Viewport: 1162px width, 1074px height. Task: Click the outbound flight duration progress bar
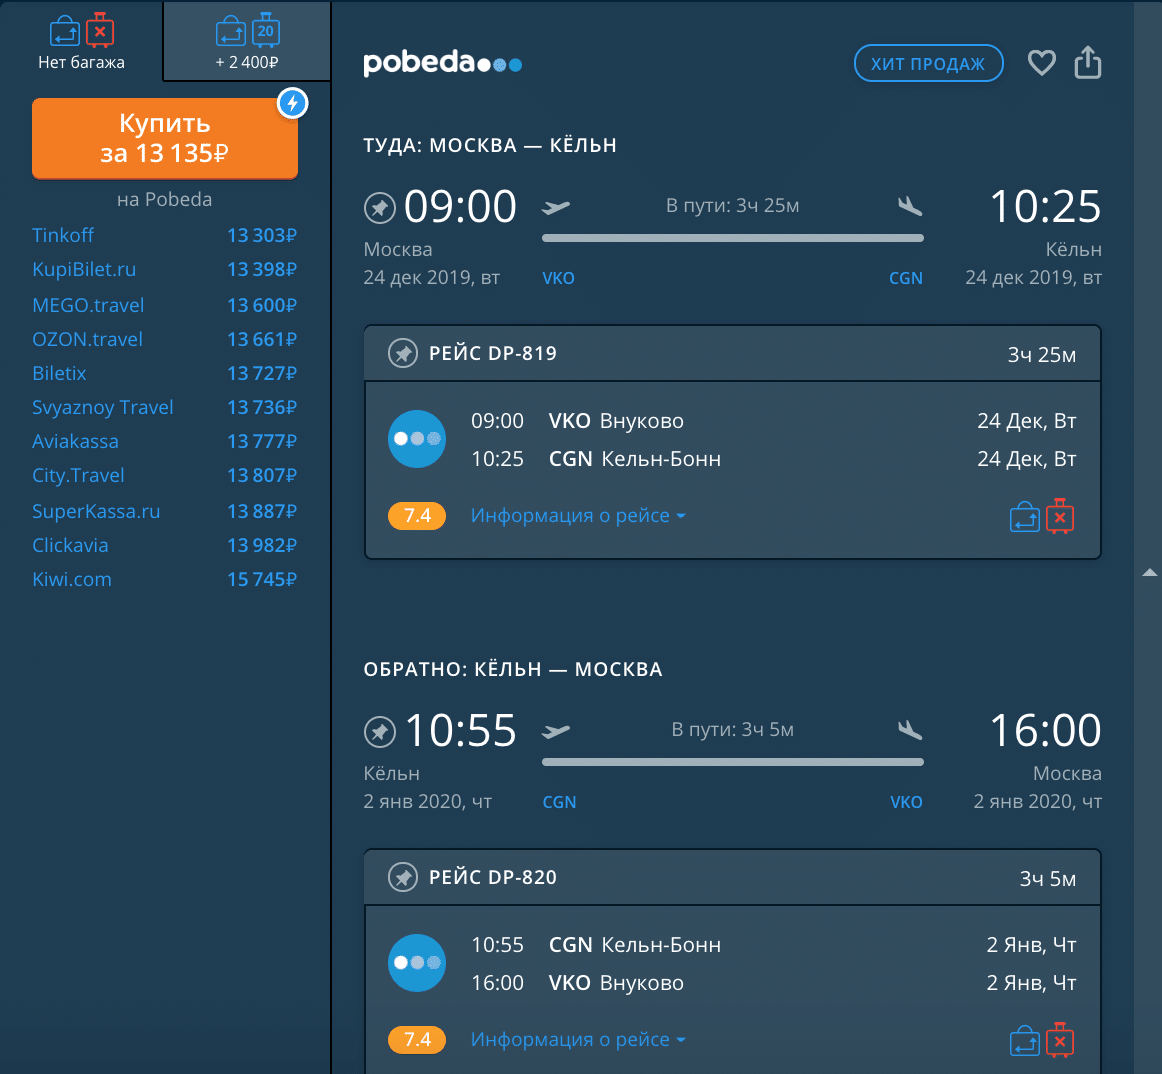tap(733, 238)
